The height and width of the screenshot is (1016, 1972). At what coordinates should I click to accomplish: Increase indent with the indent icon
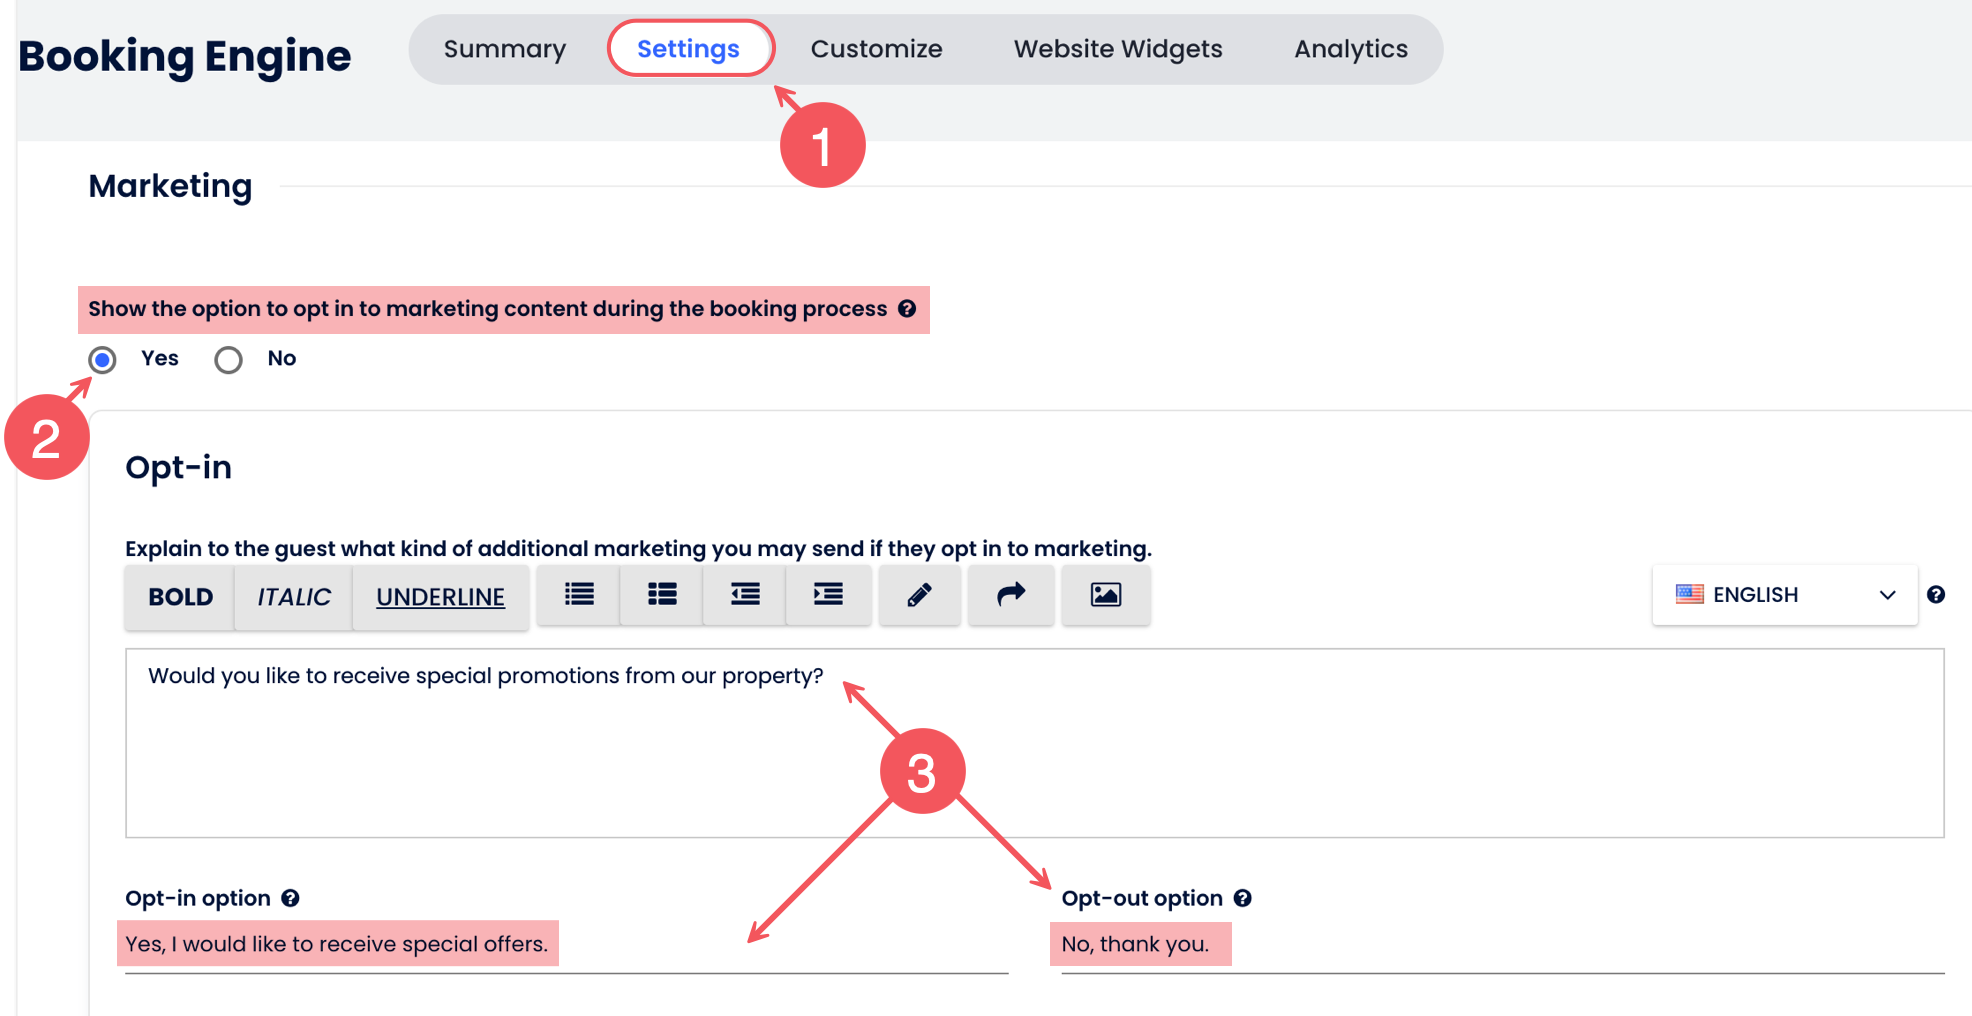(828, 595)
